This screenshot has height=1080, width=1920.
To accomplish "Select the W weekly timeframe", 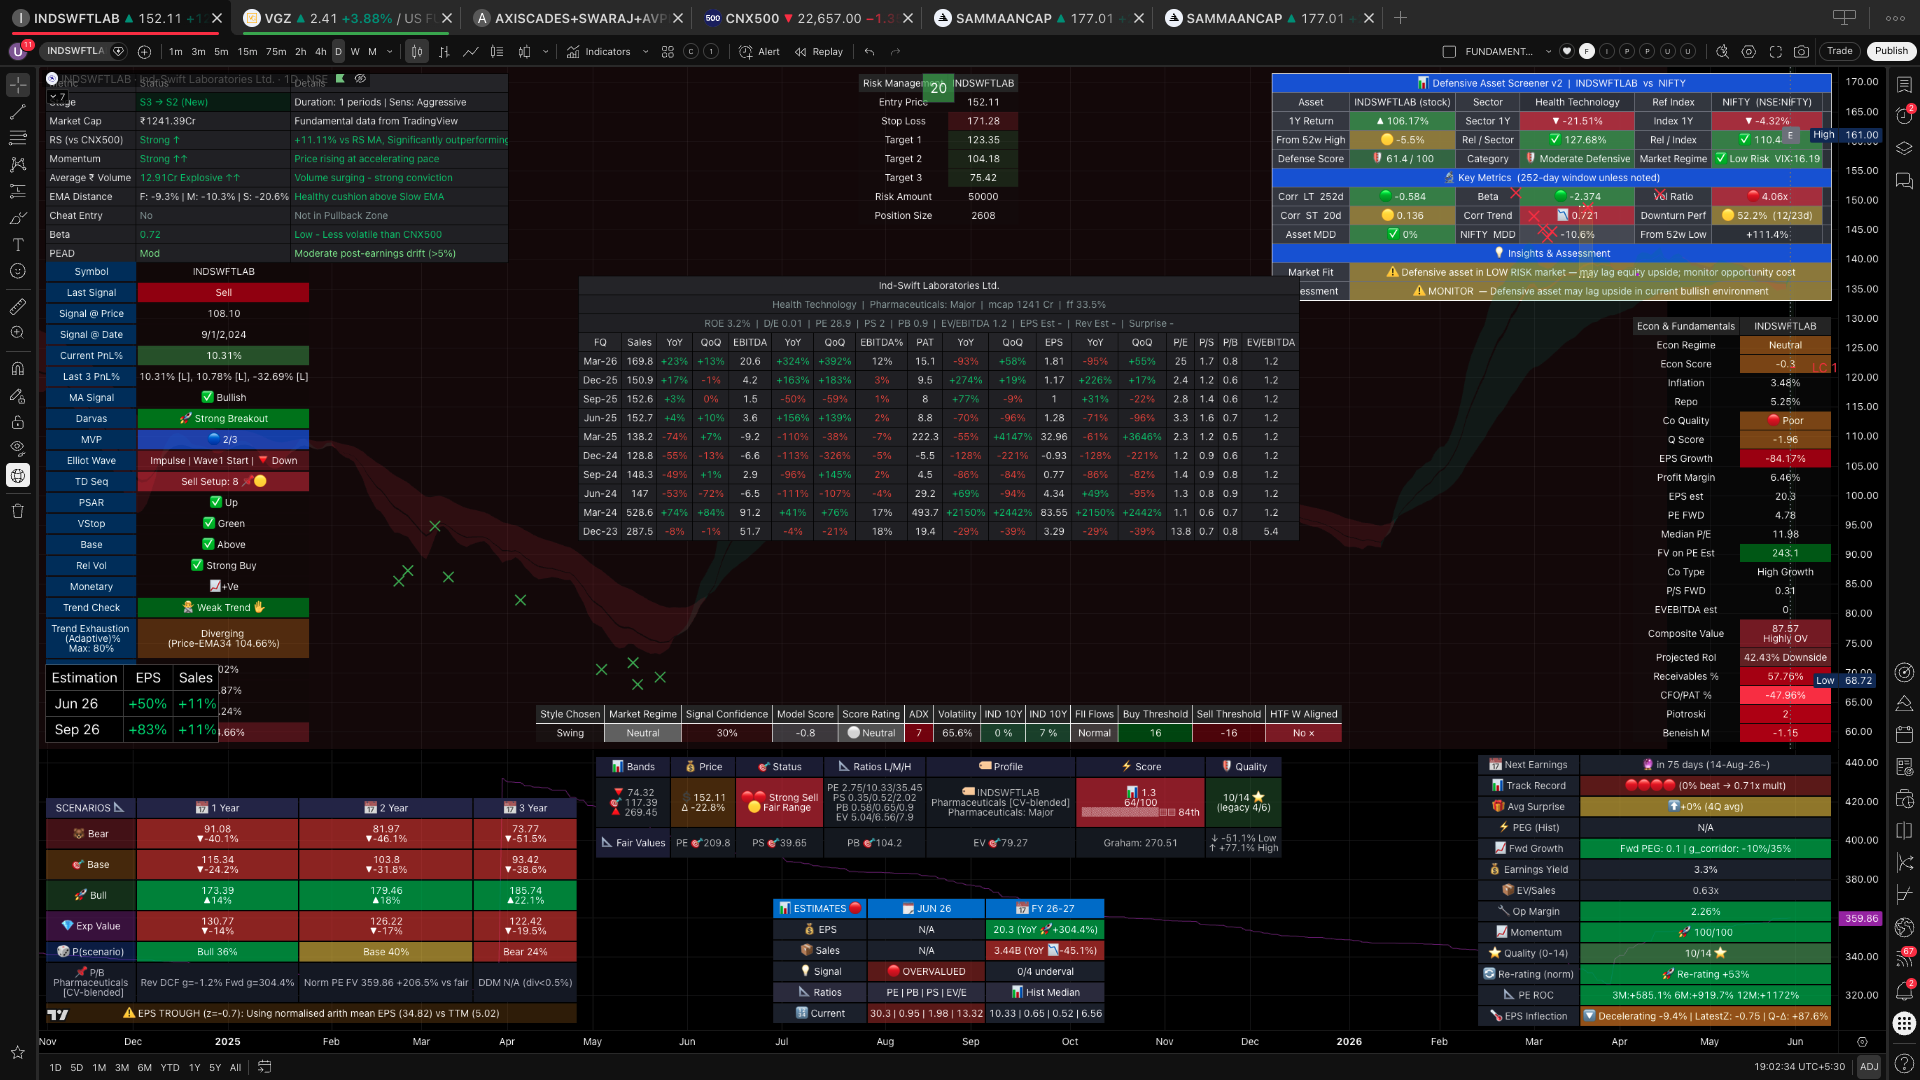I will (355, 51).
